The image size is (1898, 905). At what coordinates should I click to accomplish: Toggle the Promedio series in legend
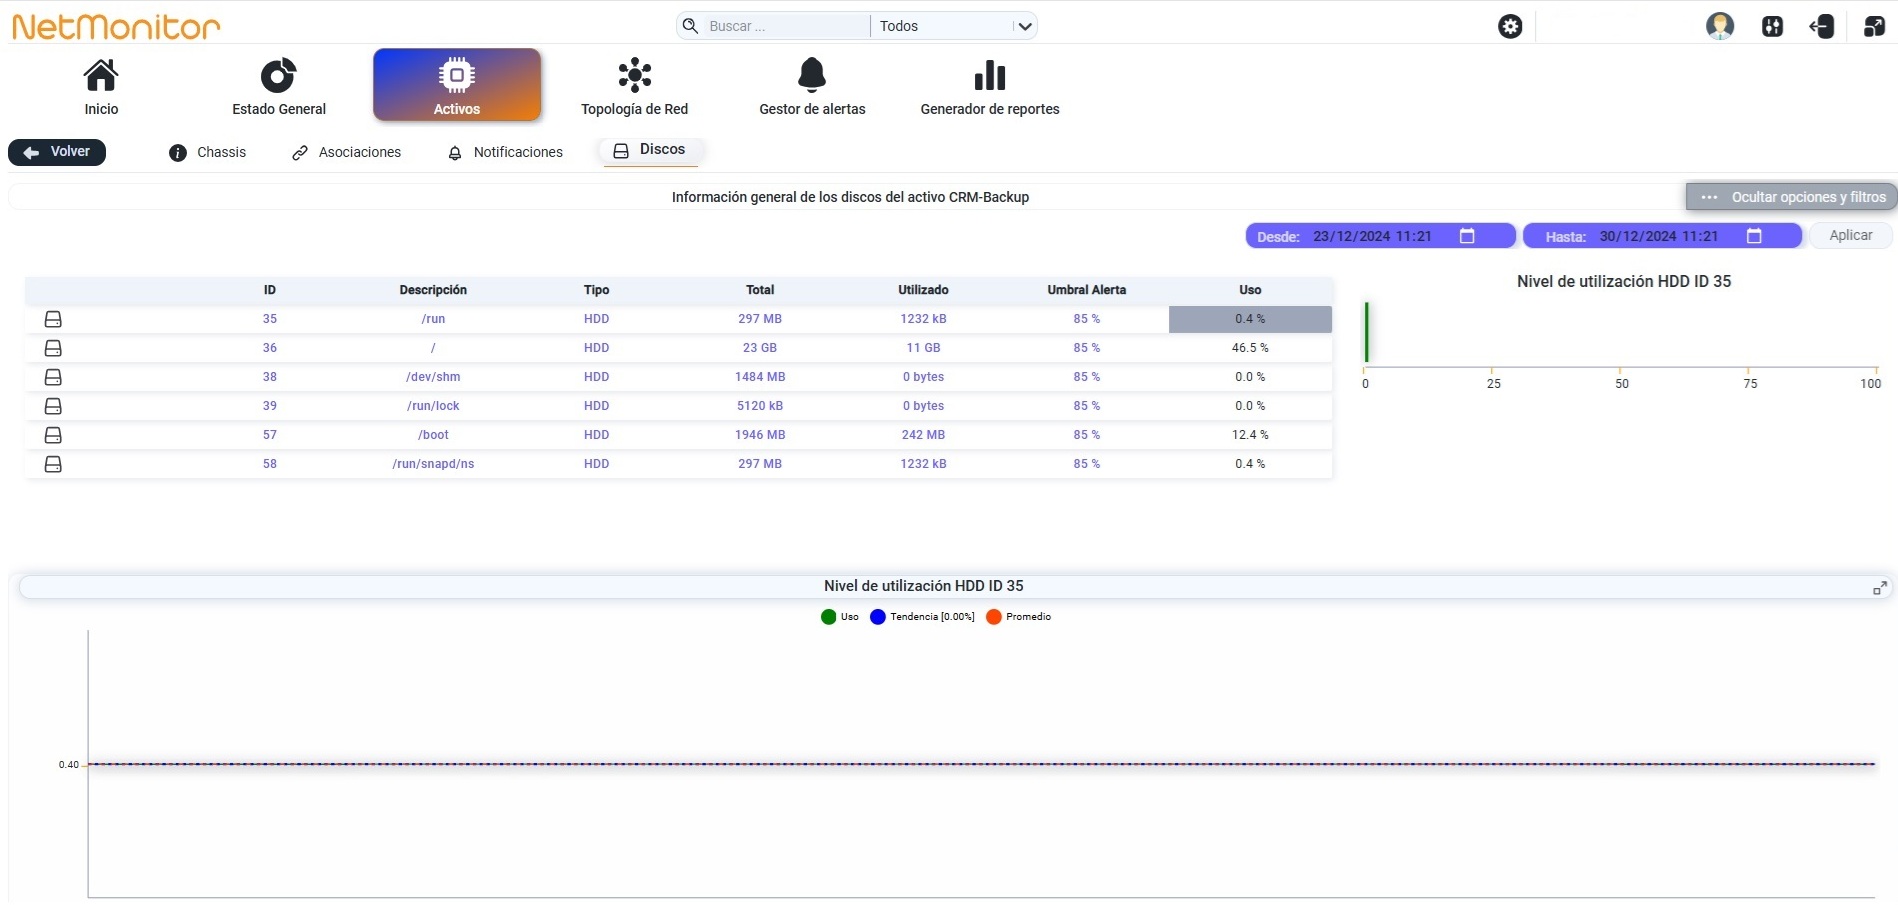(x=1018, y=617)
